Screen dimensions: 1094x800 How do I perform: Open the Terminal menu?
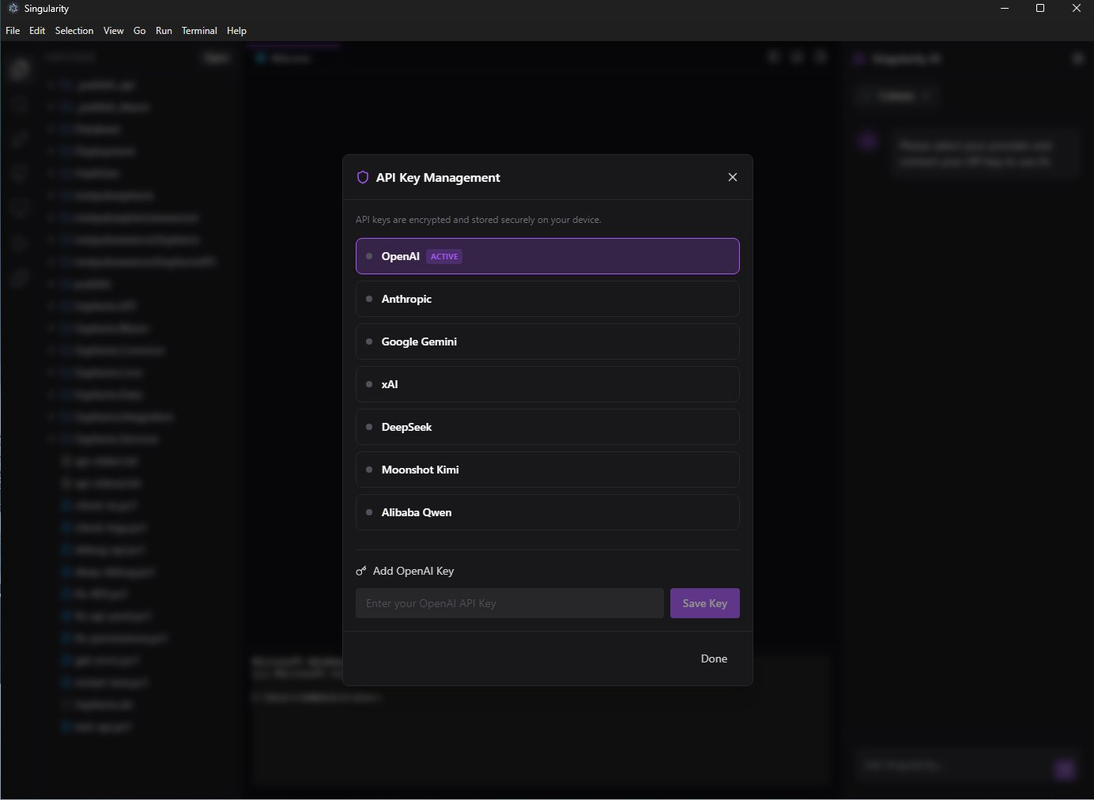tap(198, 30)
